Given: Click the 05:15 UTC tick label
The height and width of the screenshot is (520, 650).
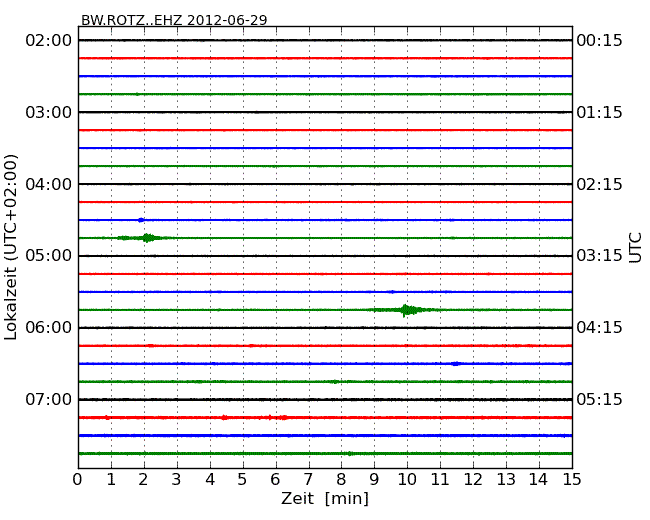Looking at the screenshot, I should 599,399.
